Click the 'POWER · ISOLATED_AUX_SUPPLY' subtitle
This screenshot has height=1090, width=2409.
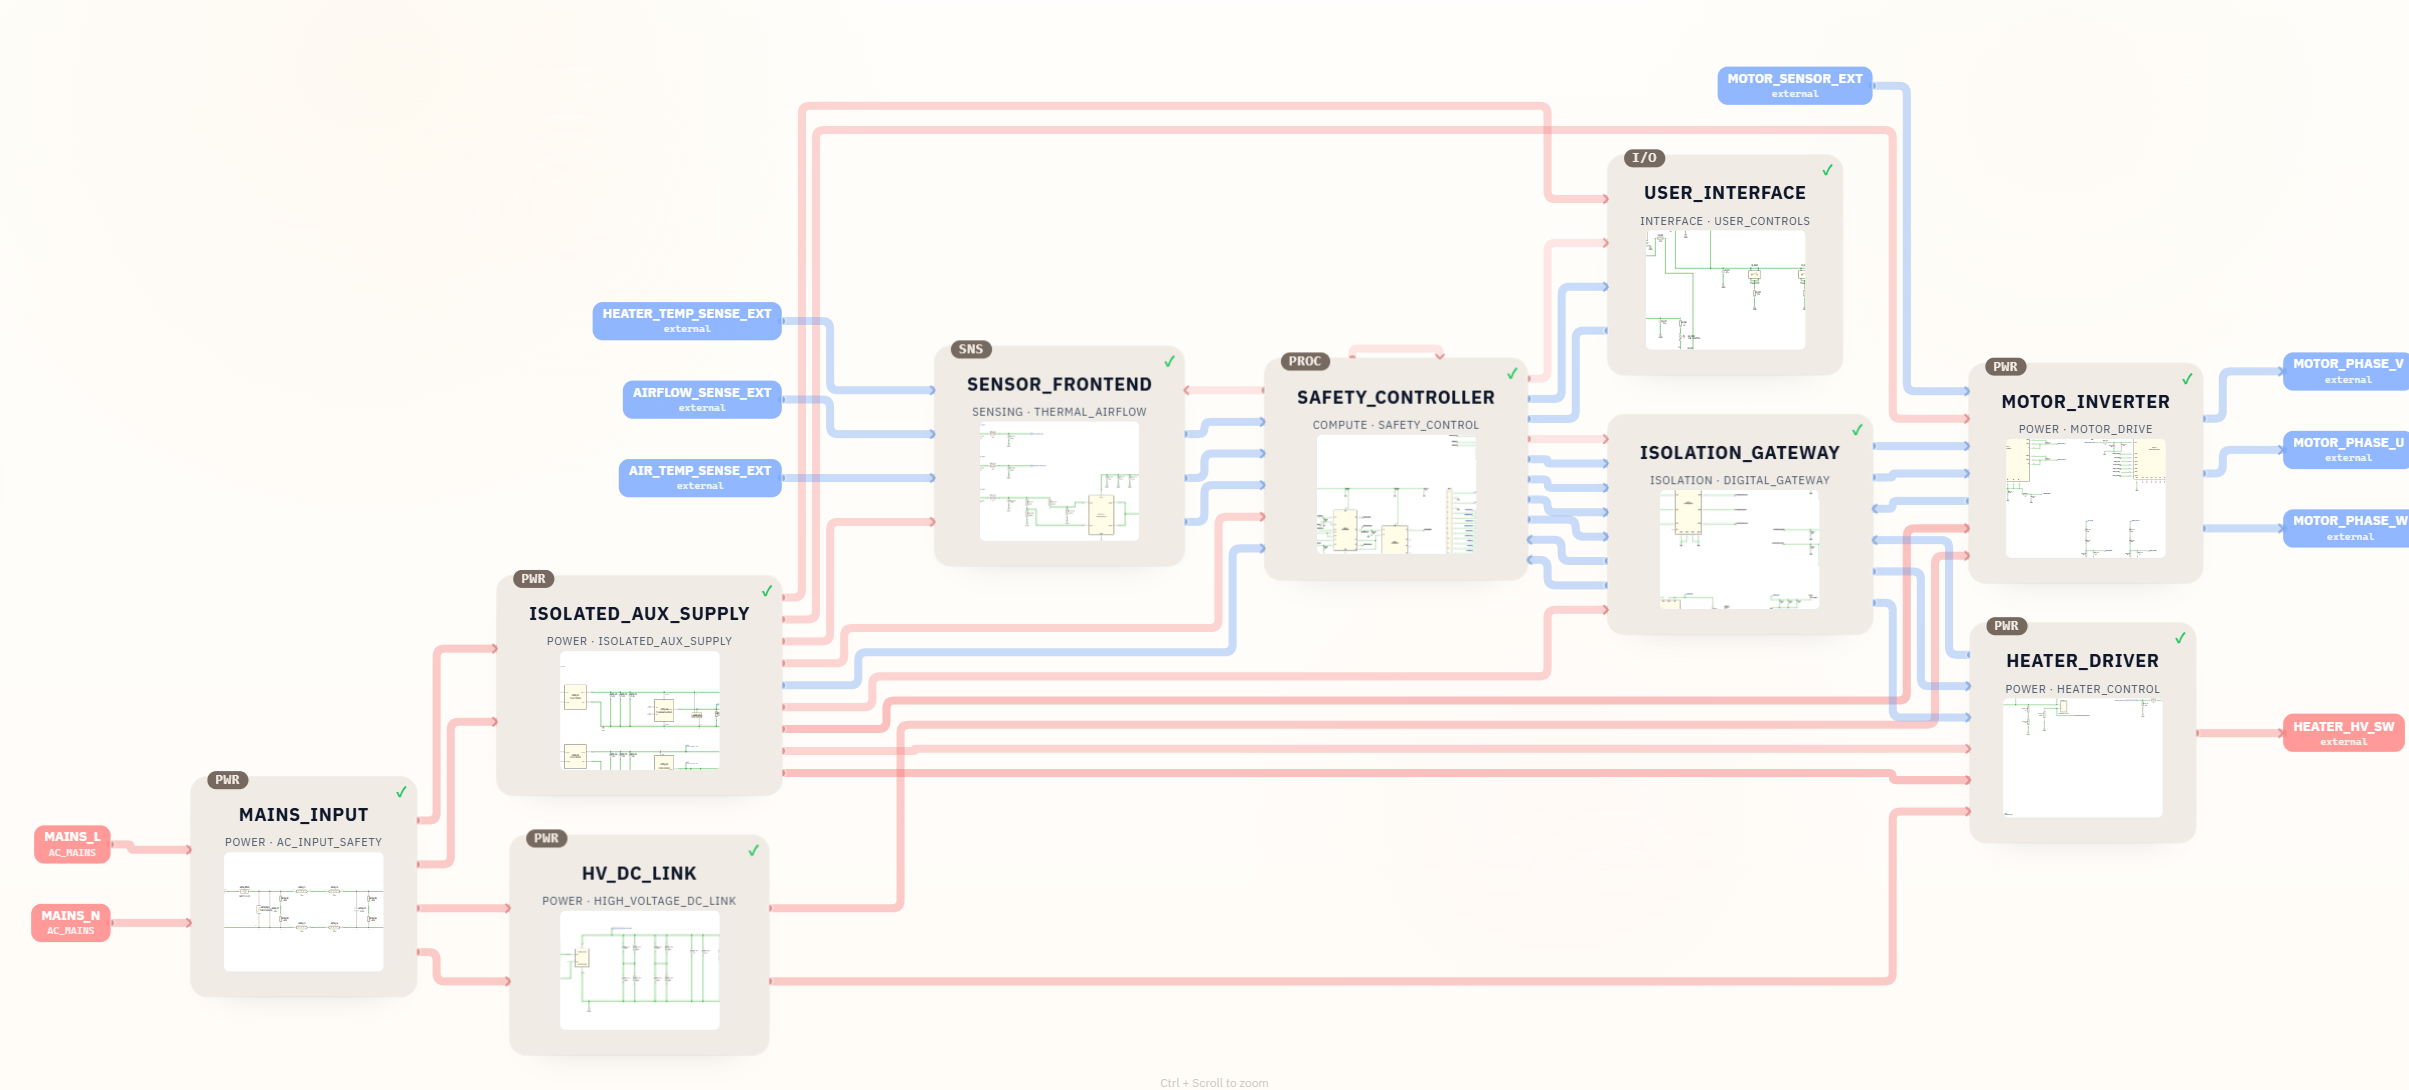pyautogui.click(x=640, y=642)
